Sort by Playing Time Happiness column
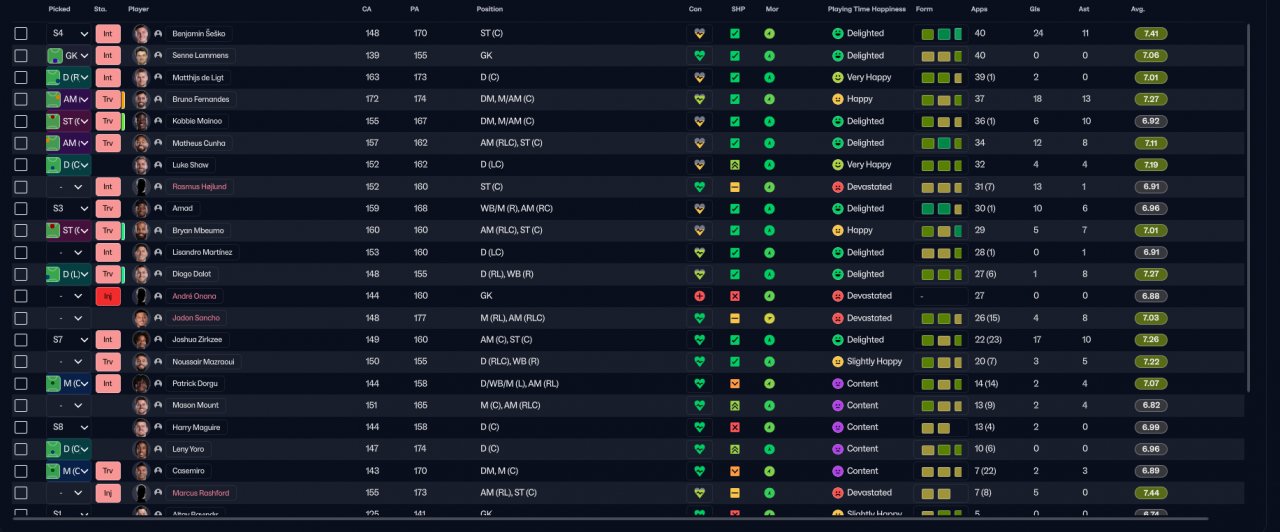This screenshot has height=532, width=1280. (867, 9)
